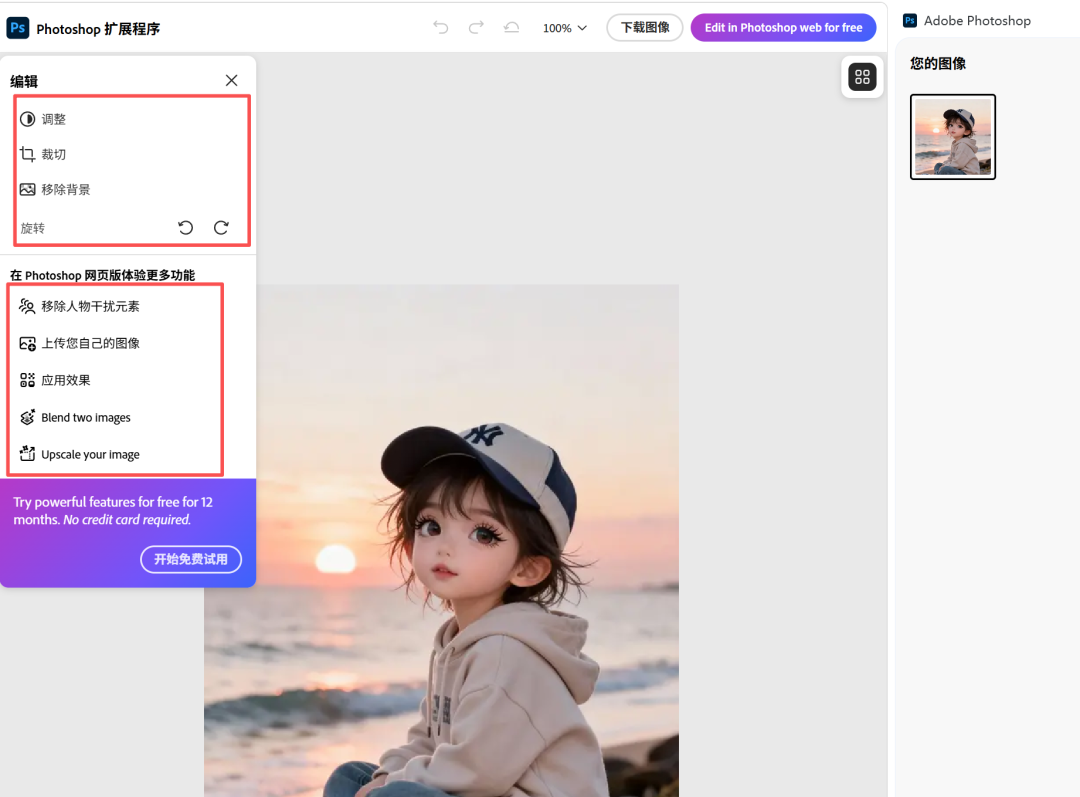1080x797 pixels.
Task: Select the 应用效果 (Apply effects) icon
Action: coord(26,380)
